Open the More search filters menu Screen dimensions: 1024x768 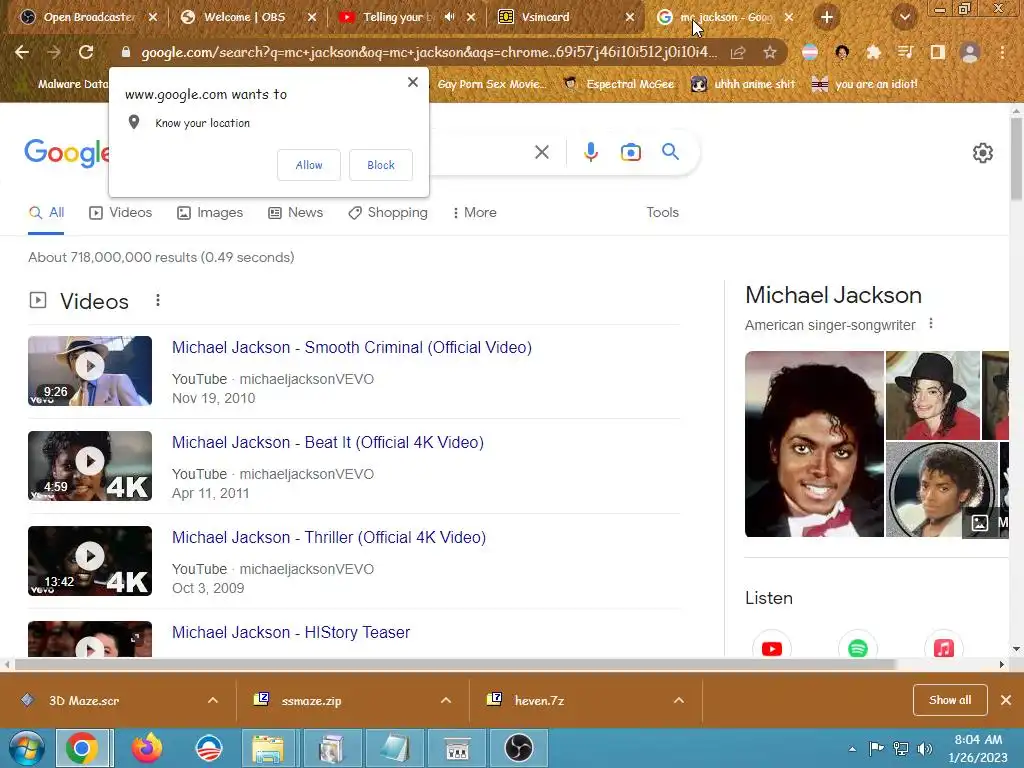click(474, 212)
